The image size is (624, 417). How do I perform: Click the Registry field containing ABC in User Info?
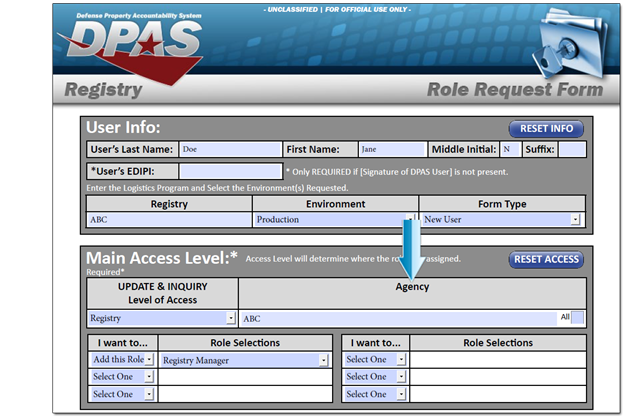[x=169, y=219]
